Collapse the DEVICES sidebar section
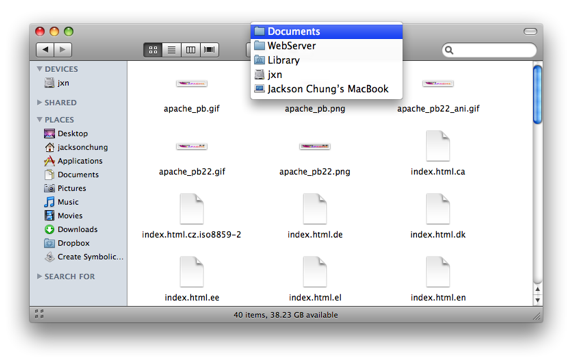The height and width of the screenshot is (363, 580). 40,69
